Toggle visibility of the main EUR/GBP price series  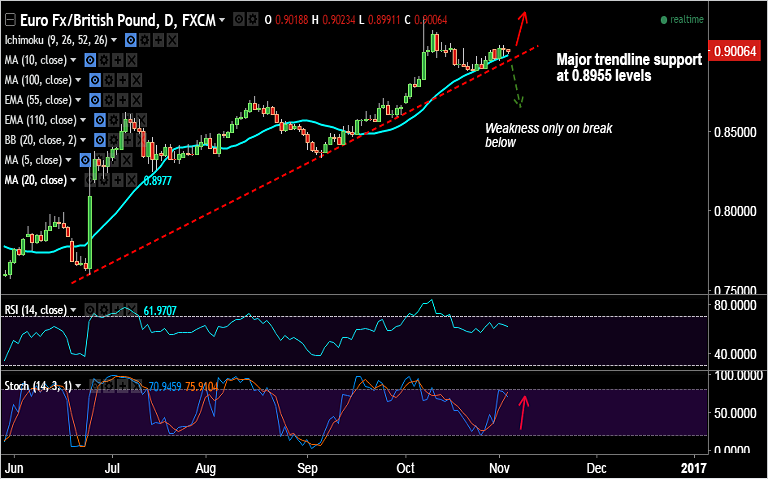(238, 20)
